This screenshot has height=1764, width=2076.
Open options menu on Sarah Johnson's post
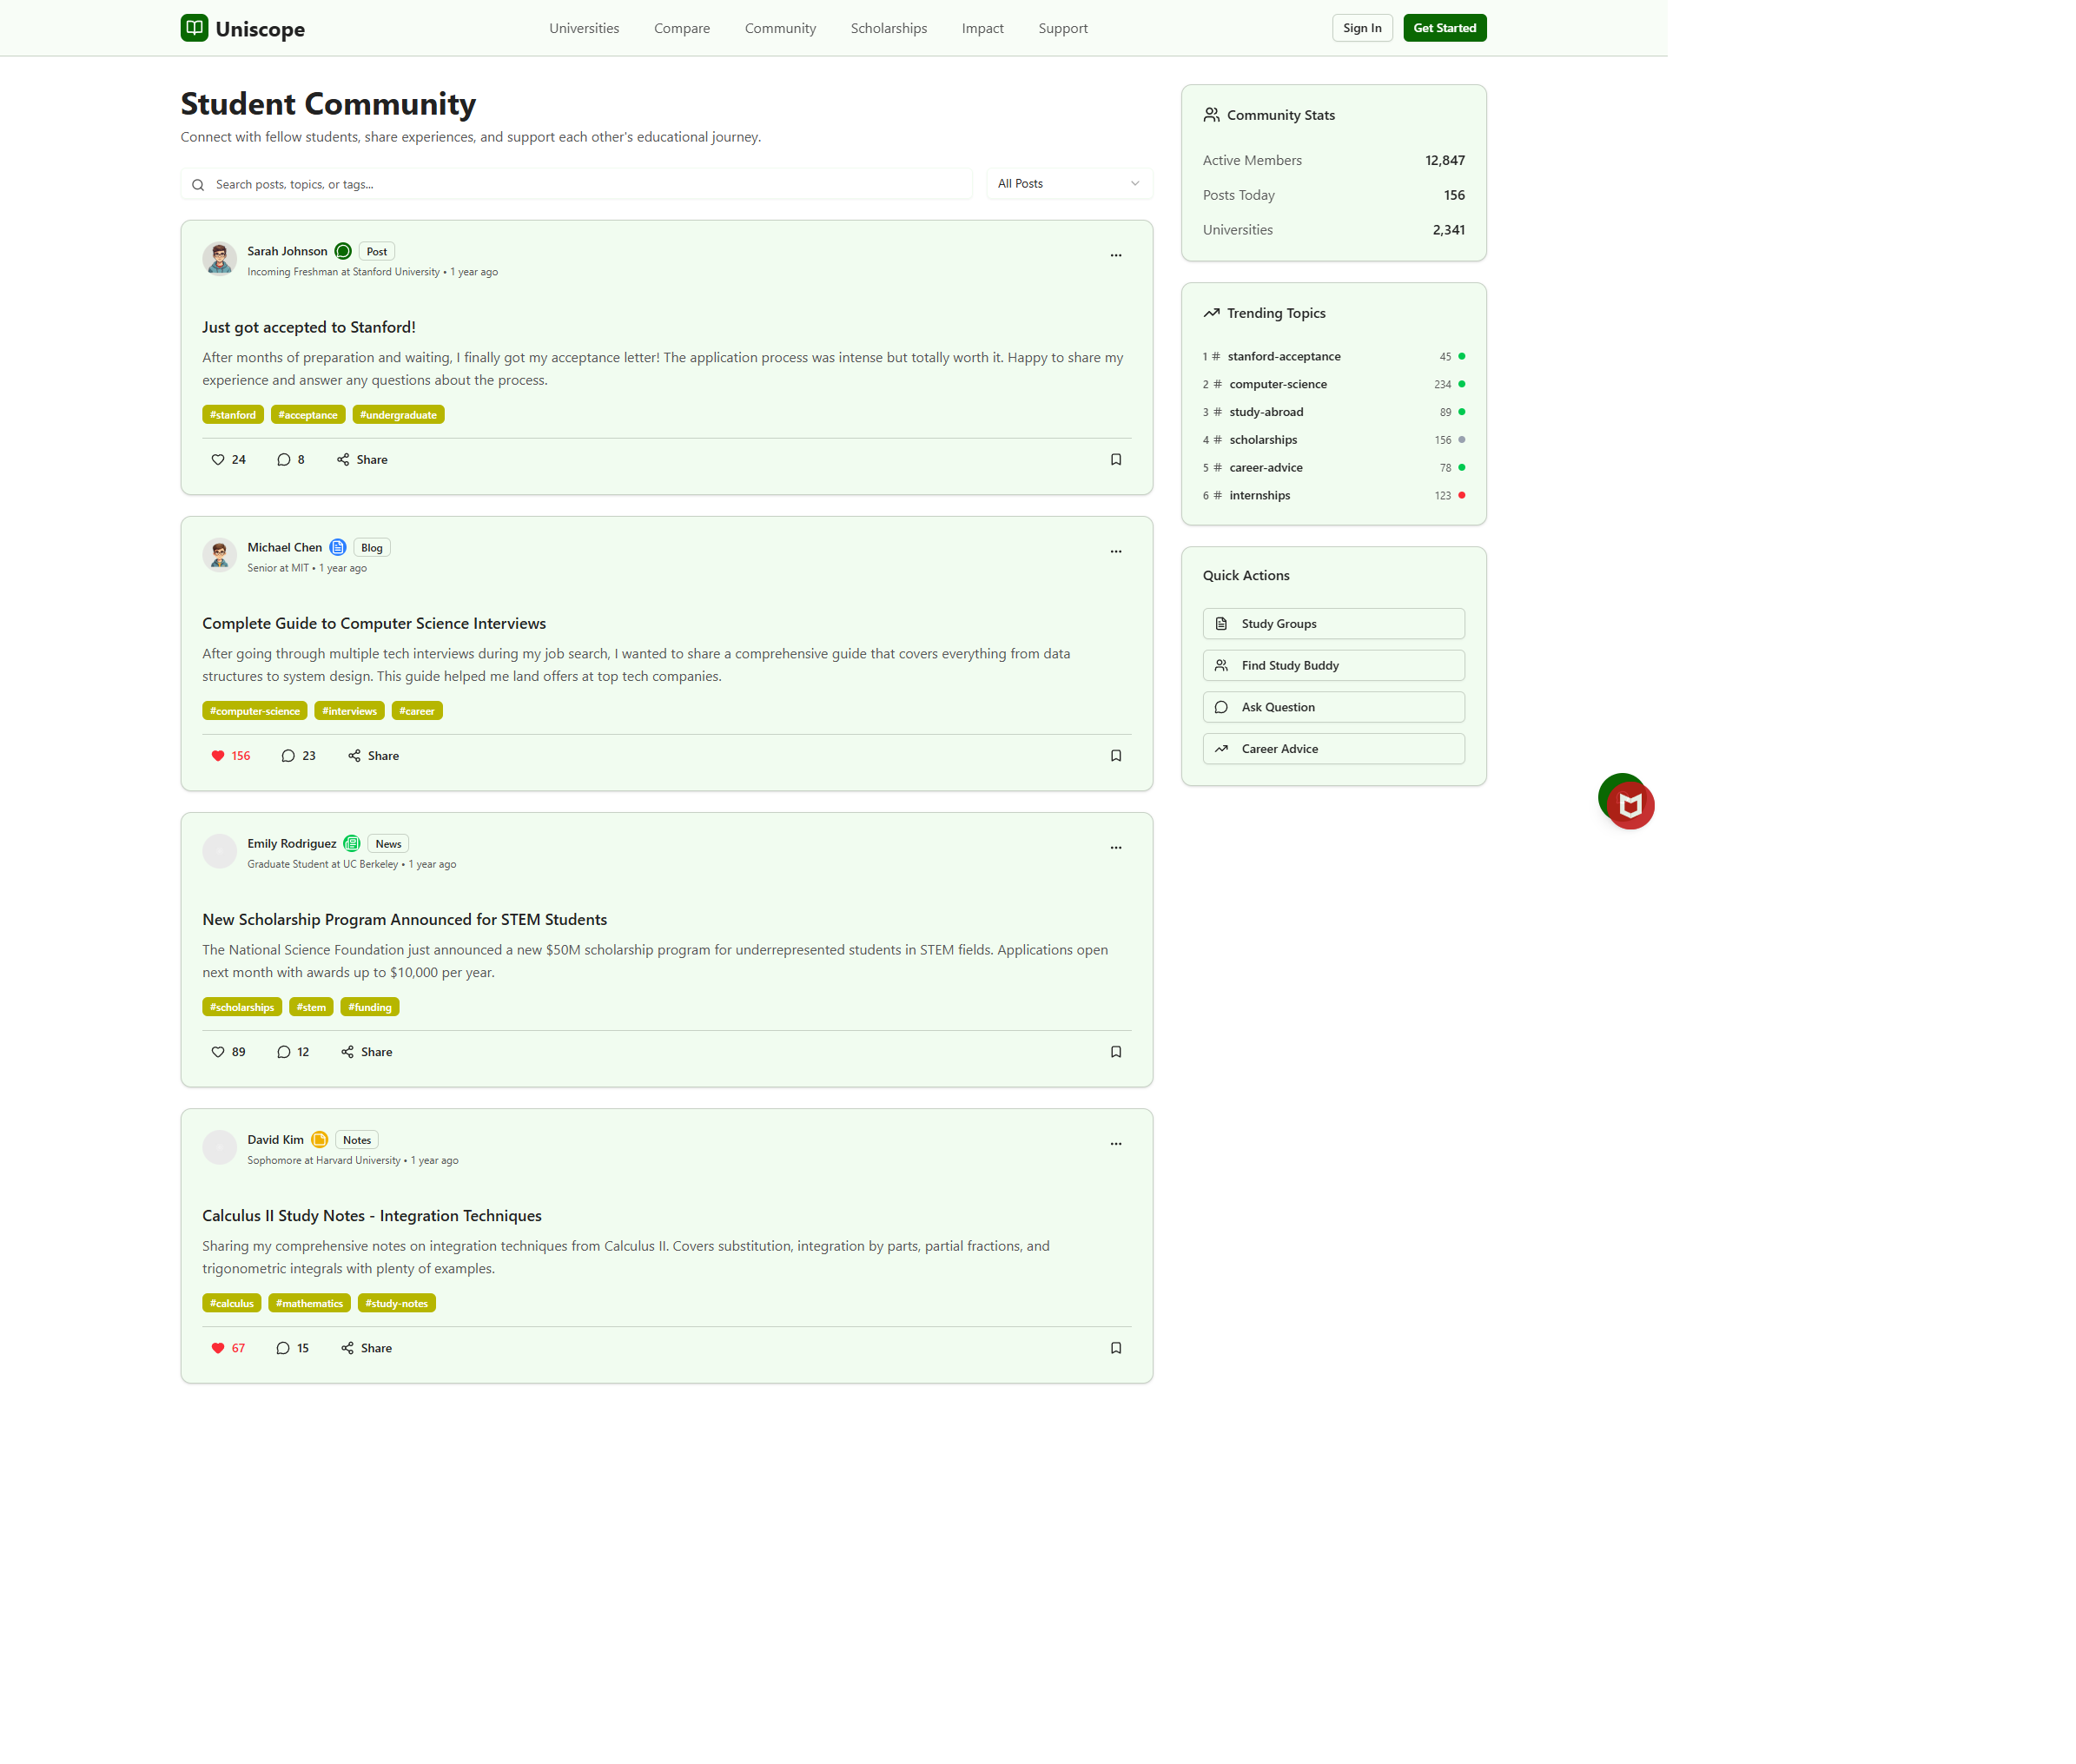coord(1116,255)
